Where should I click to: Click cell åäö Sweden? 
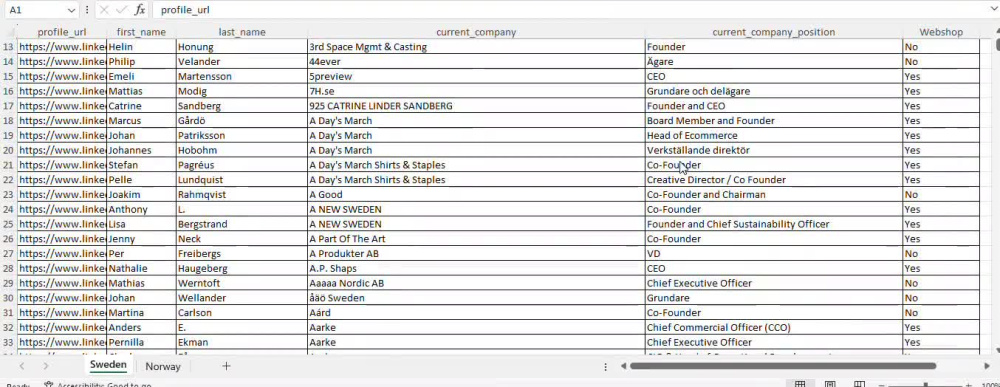click(476, 298)
